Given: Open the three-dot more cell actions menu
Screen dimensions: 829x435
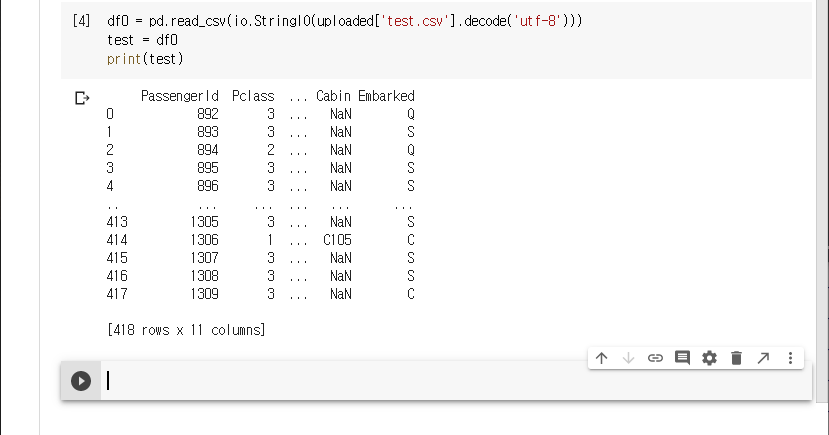Looking at the screenshot, I should [790, 358].
